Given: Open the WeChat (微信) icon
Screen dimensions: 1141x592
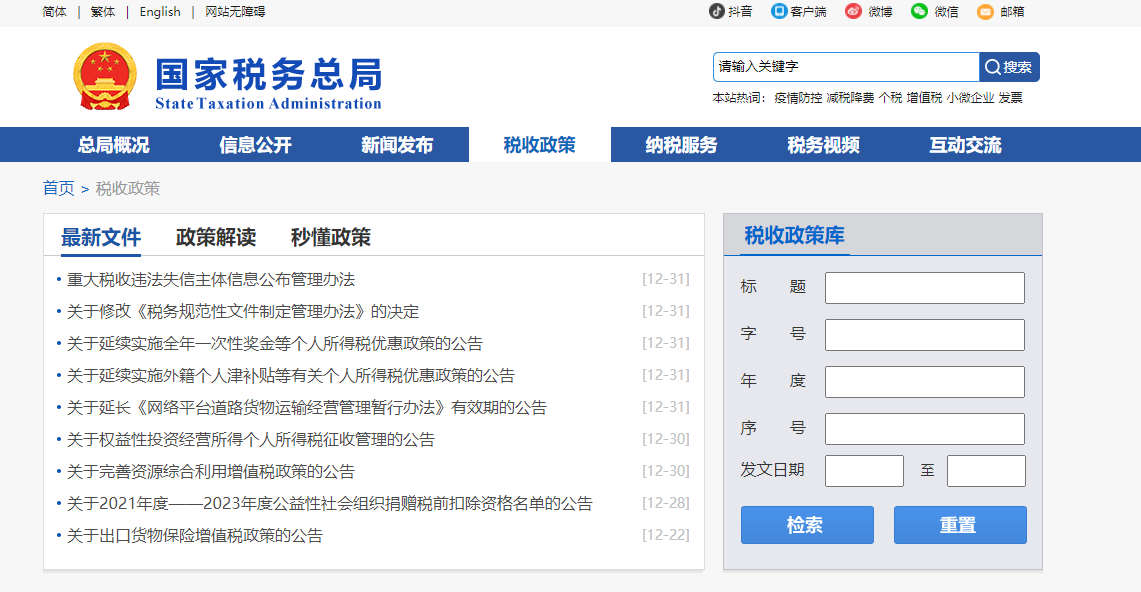Looking at the screenshot, I should point(921,12).
